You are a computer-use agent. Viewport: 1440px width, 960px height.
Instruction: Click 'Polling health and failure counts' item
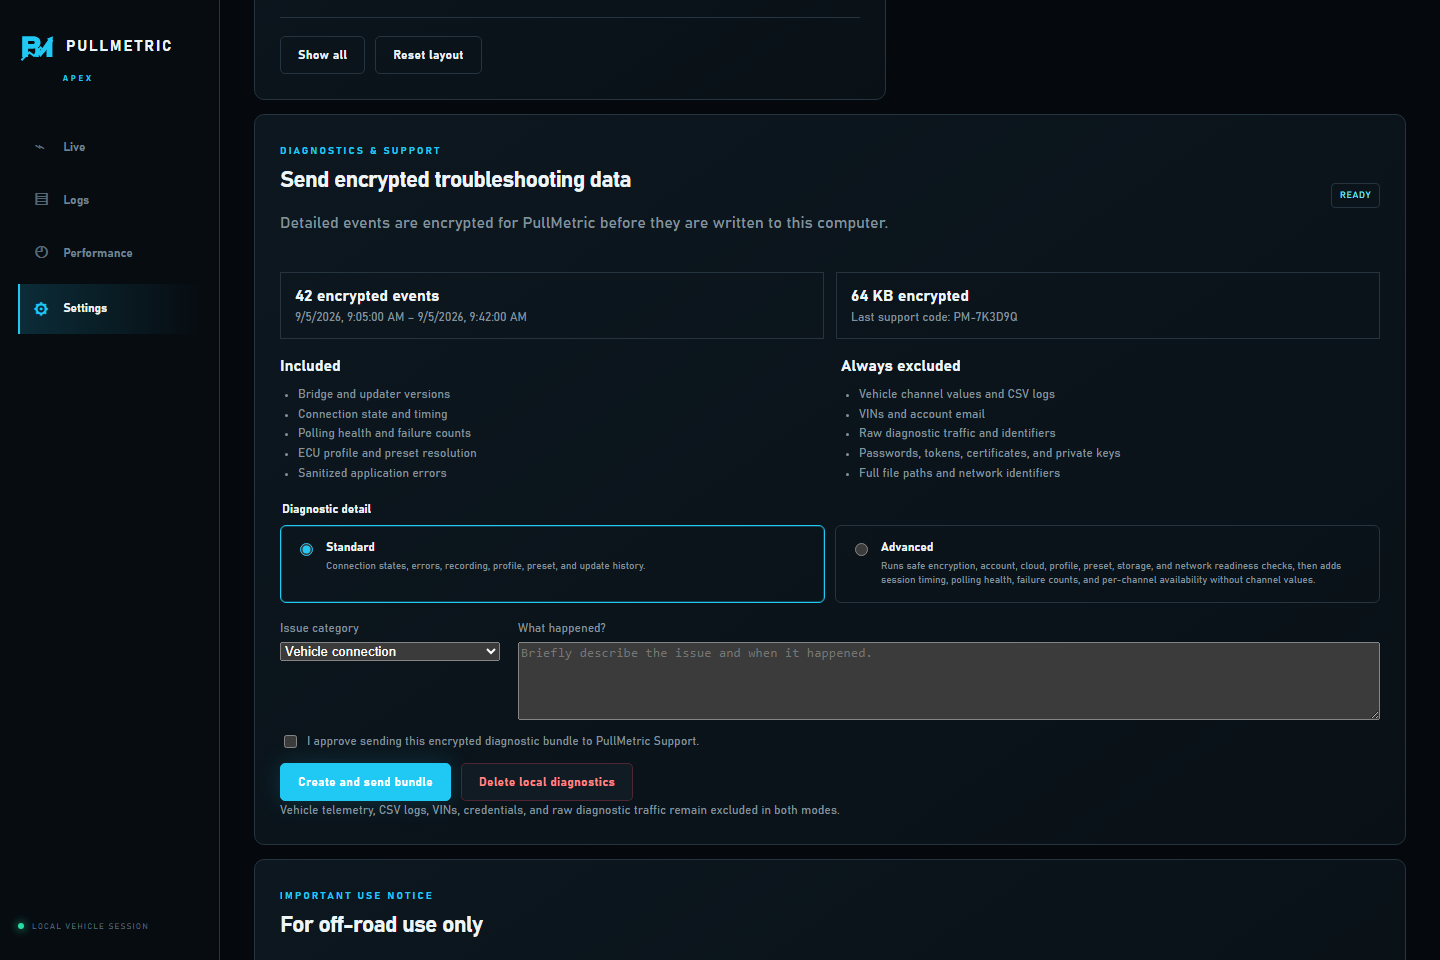tap(384, 433)
